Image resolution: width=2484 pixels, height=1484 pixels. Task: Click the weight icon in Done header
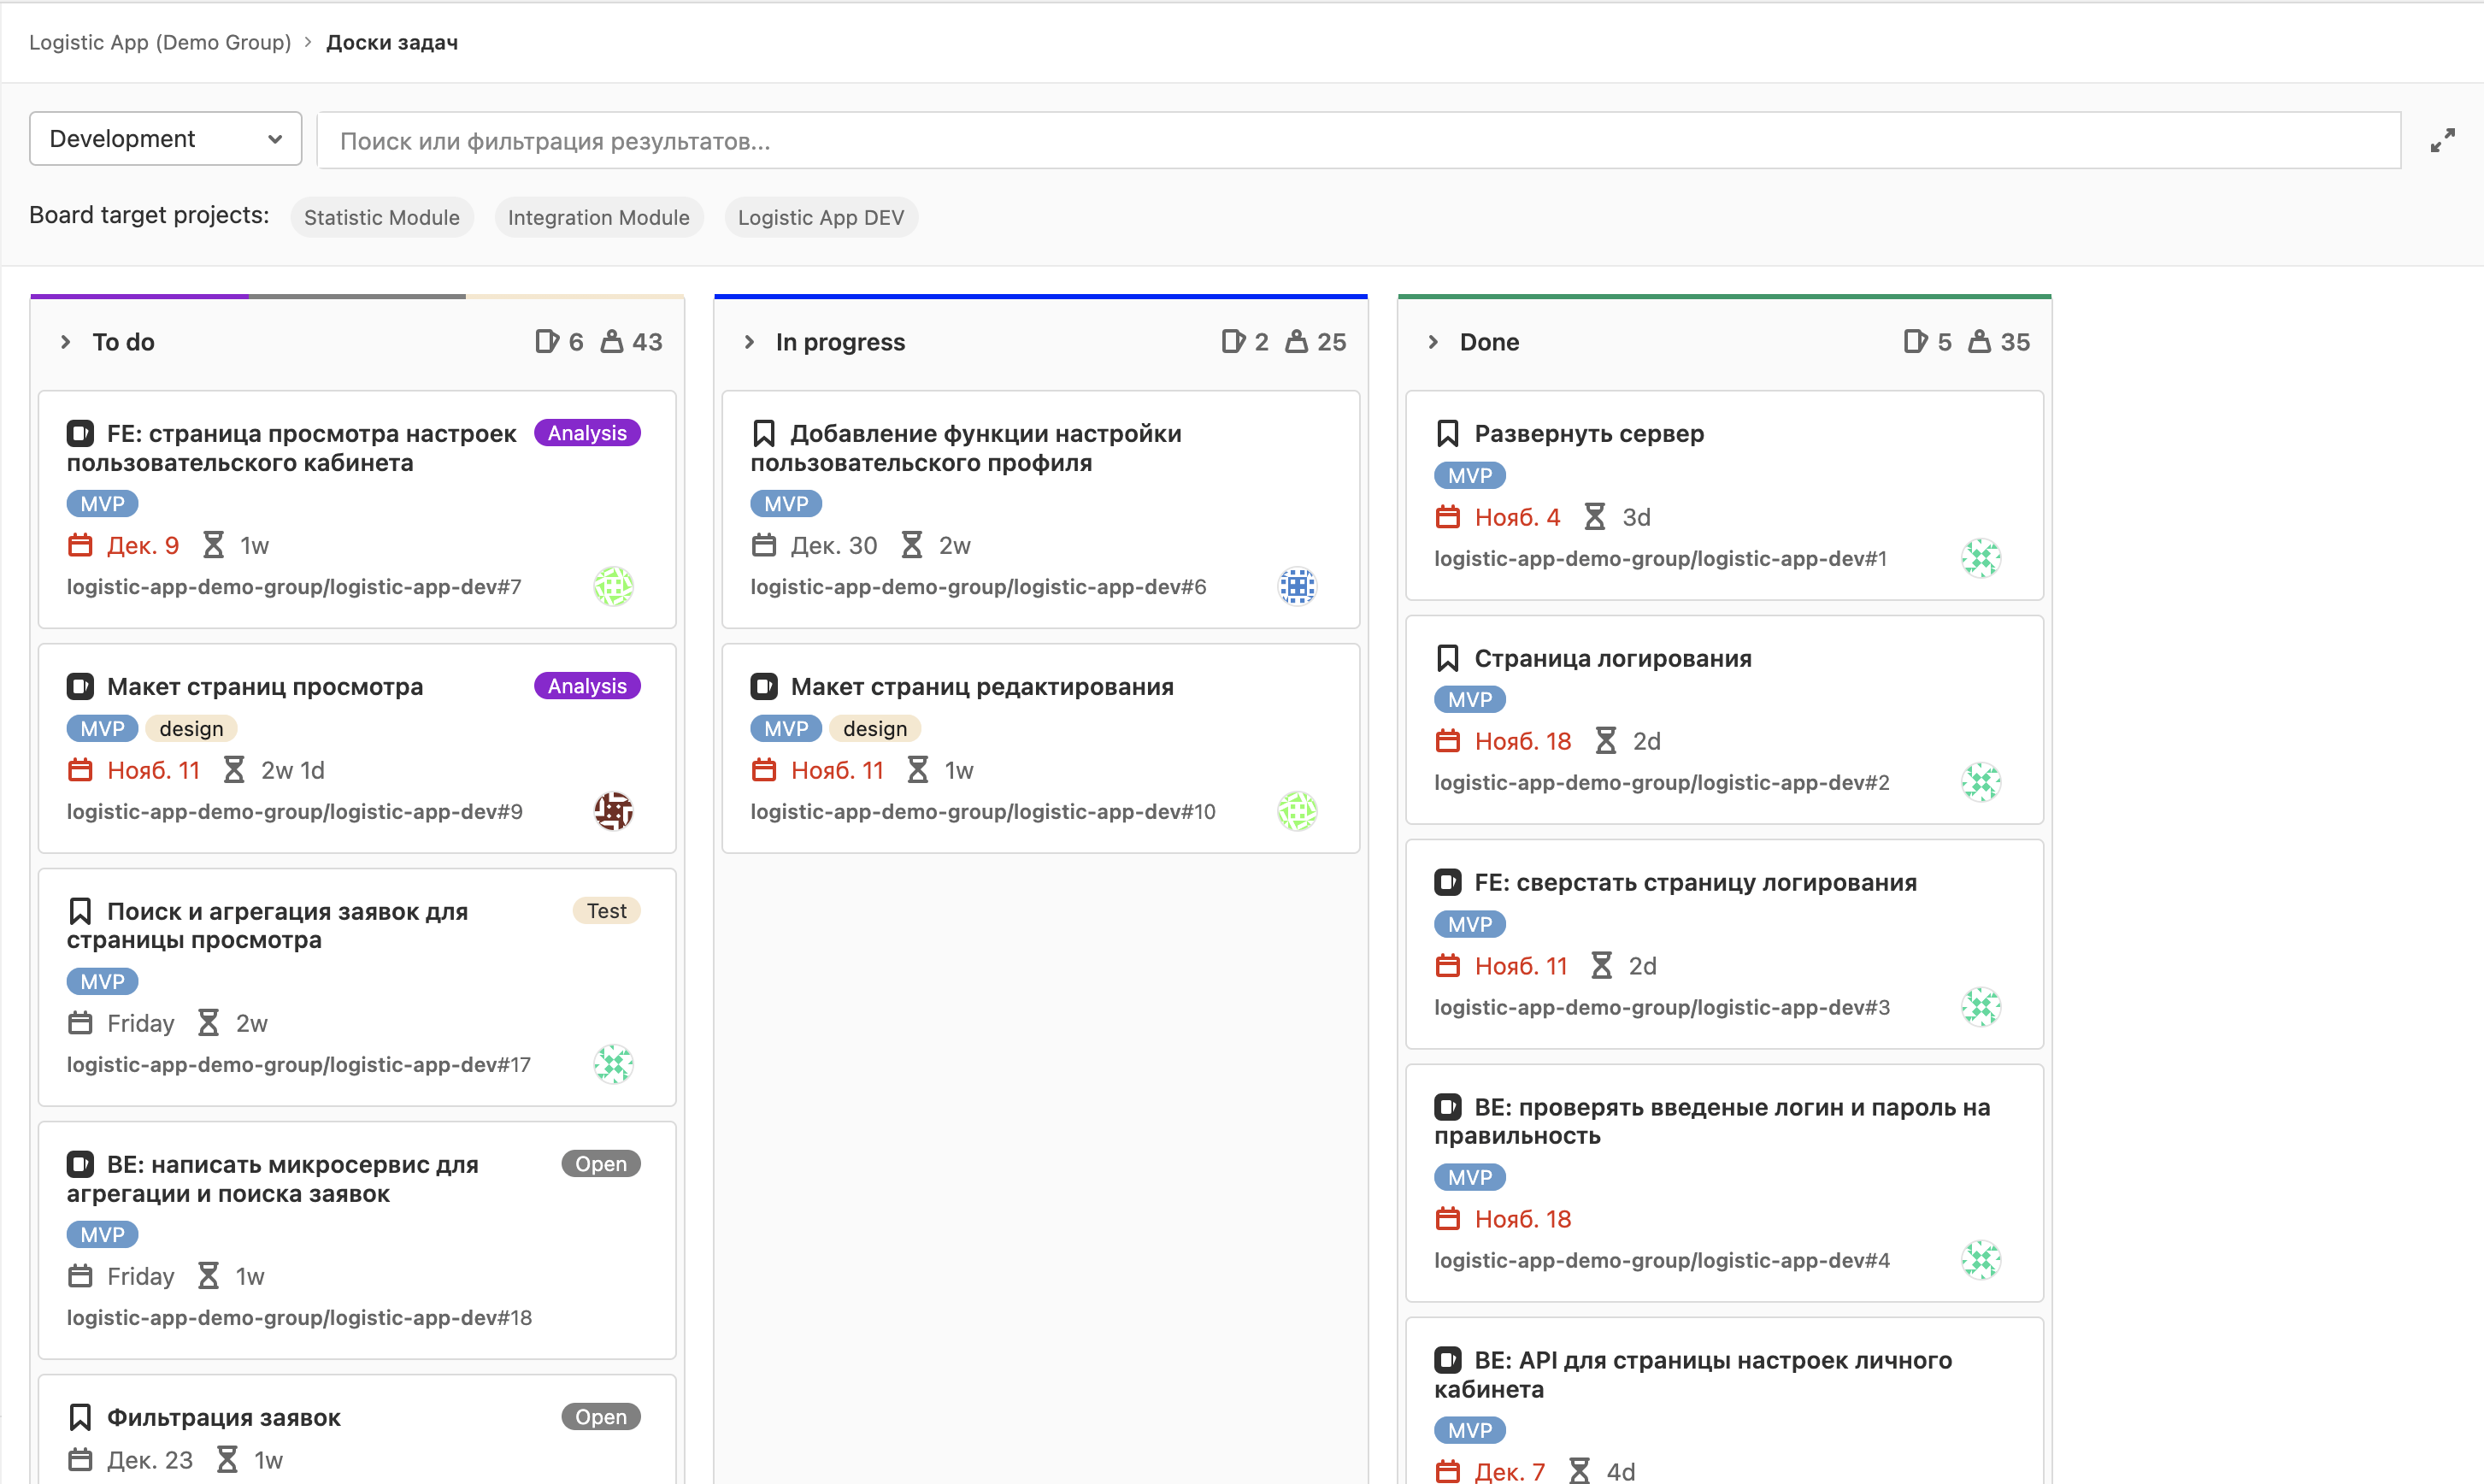(1979, 342)
